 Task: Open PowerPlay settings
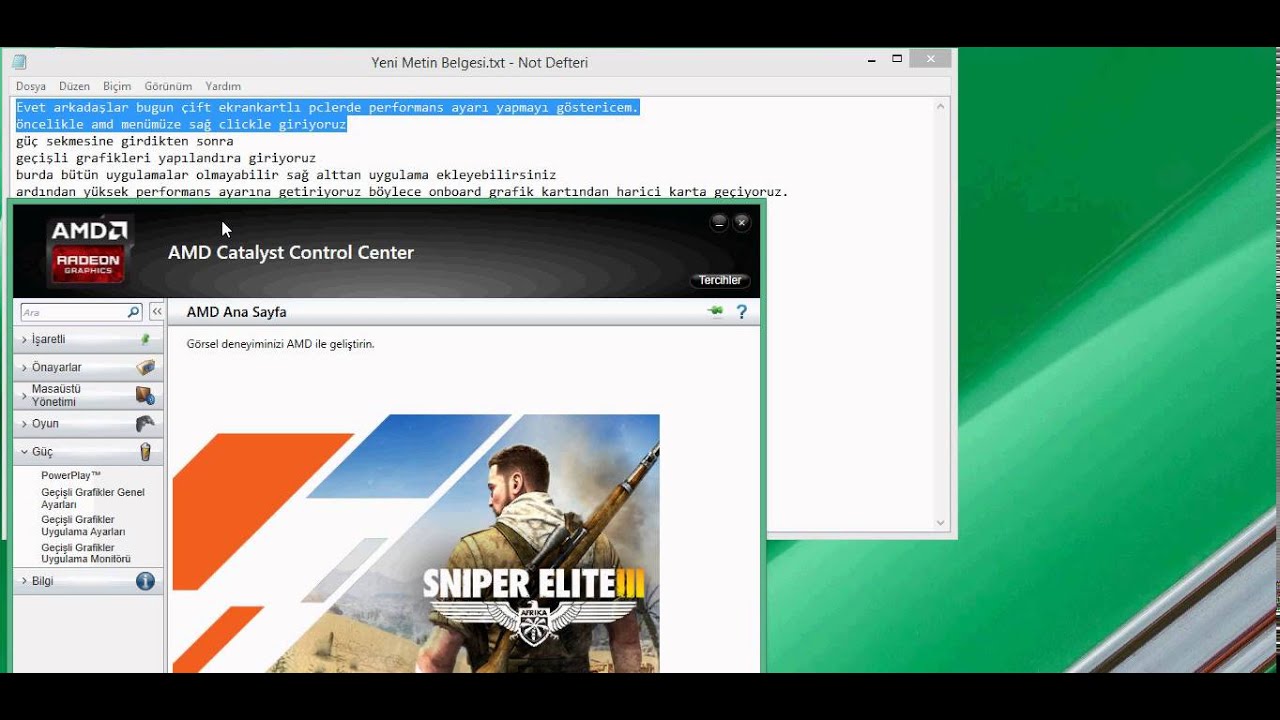click(71, 475)
